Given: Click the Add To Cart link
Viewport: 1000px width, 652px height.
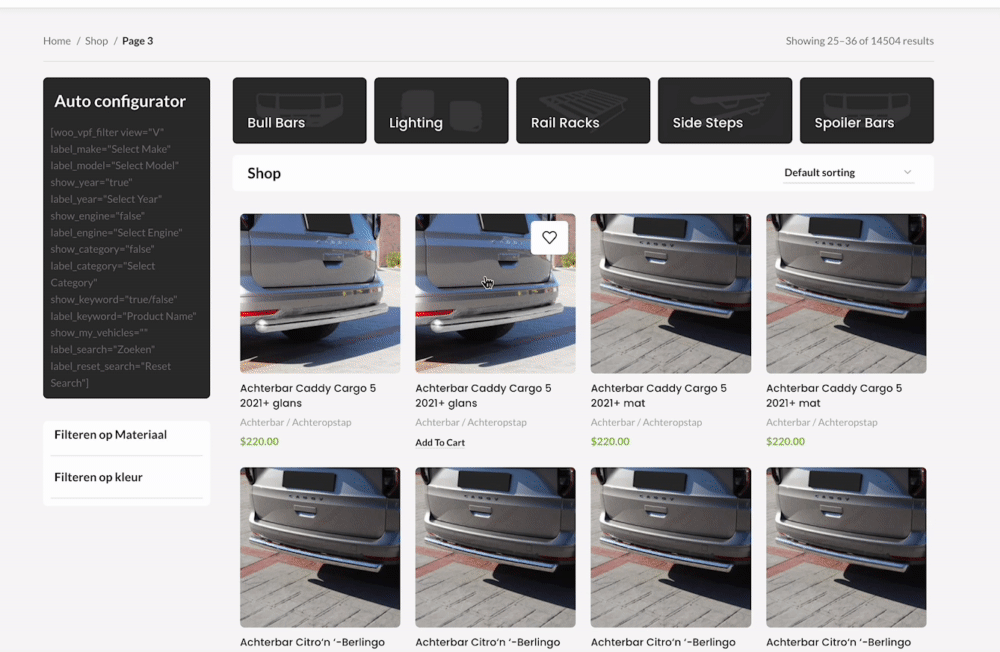Looking at the screenshot, I should [x=440, y=442].
